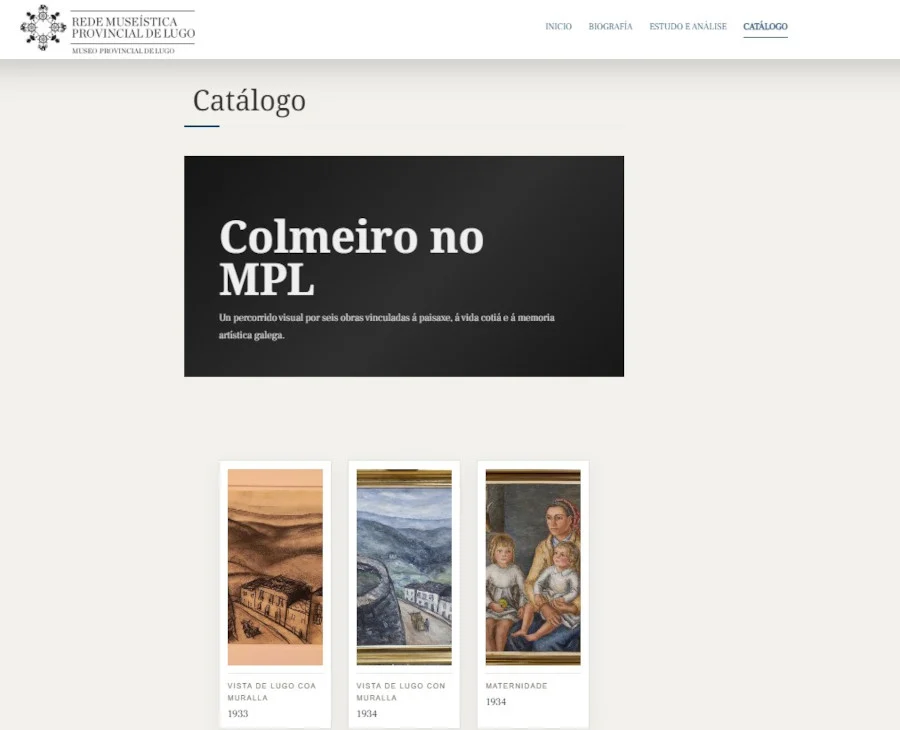Viewport: 900px width, 730px height.
Task: Click the banner description about seis obras
Action: [386, 326]
